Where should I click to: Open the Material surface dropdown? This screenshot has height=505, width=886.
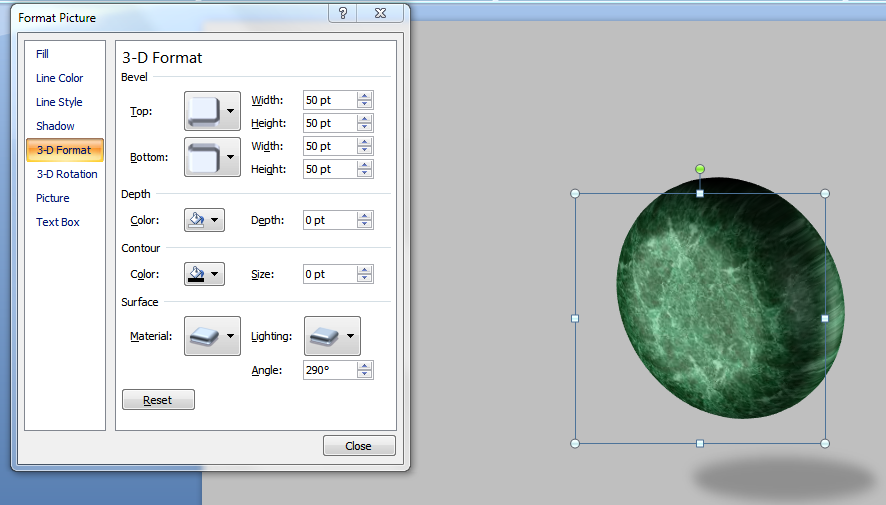212,336
